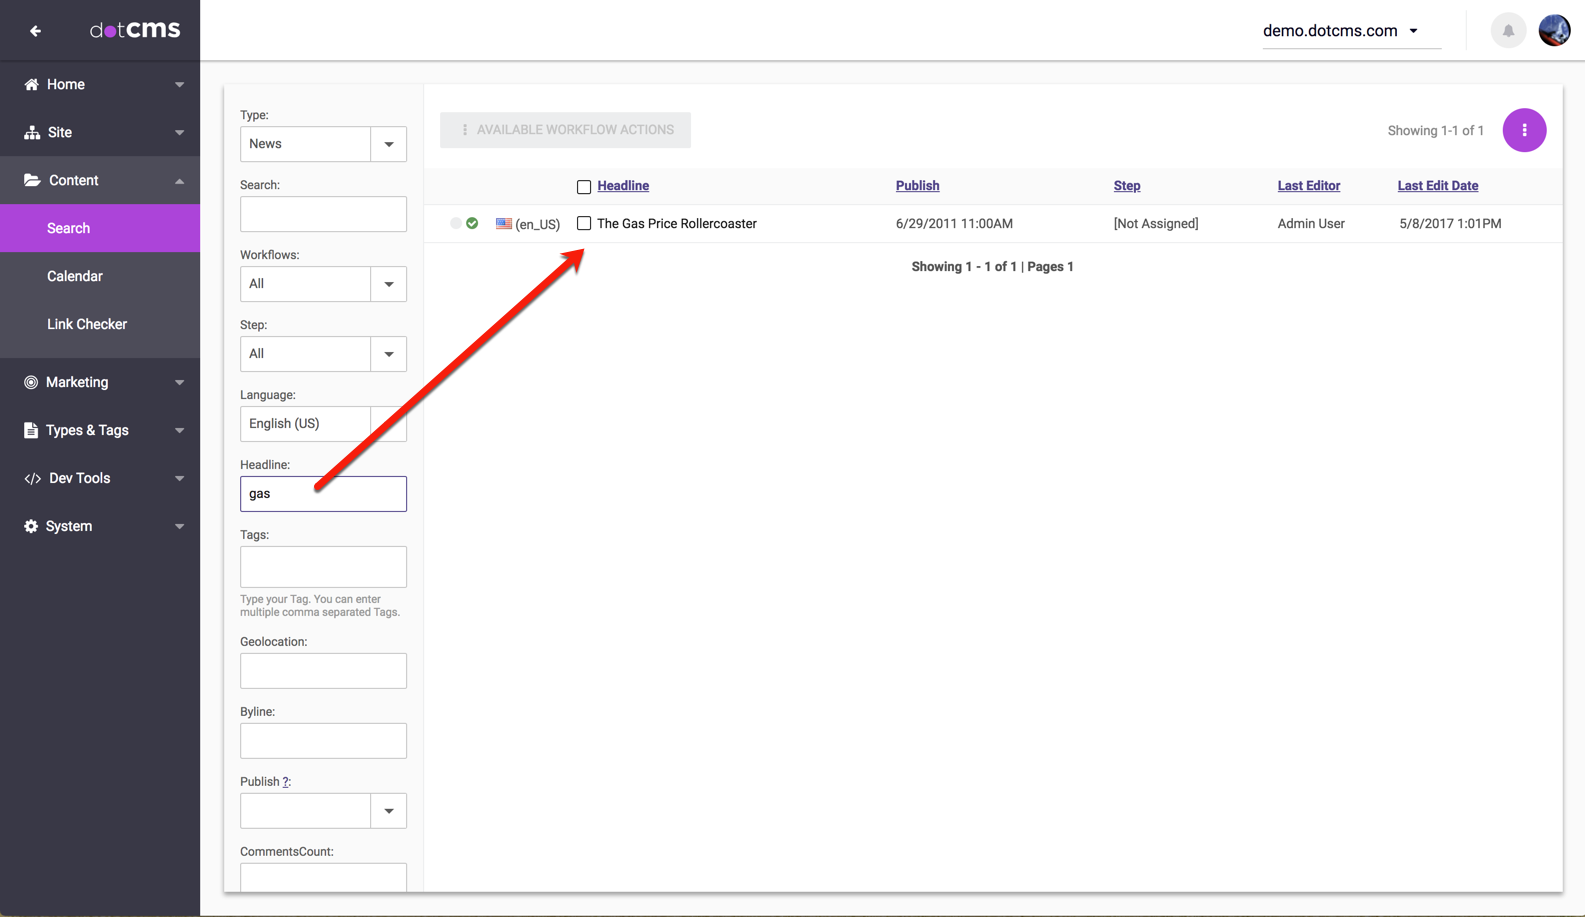Click the back arrow beside dotCMS logo

tap(35, 31)
